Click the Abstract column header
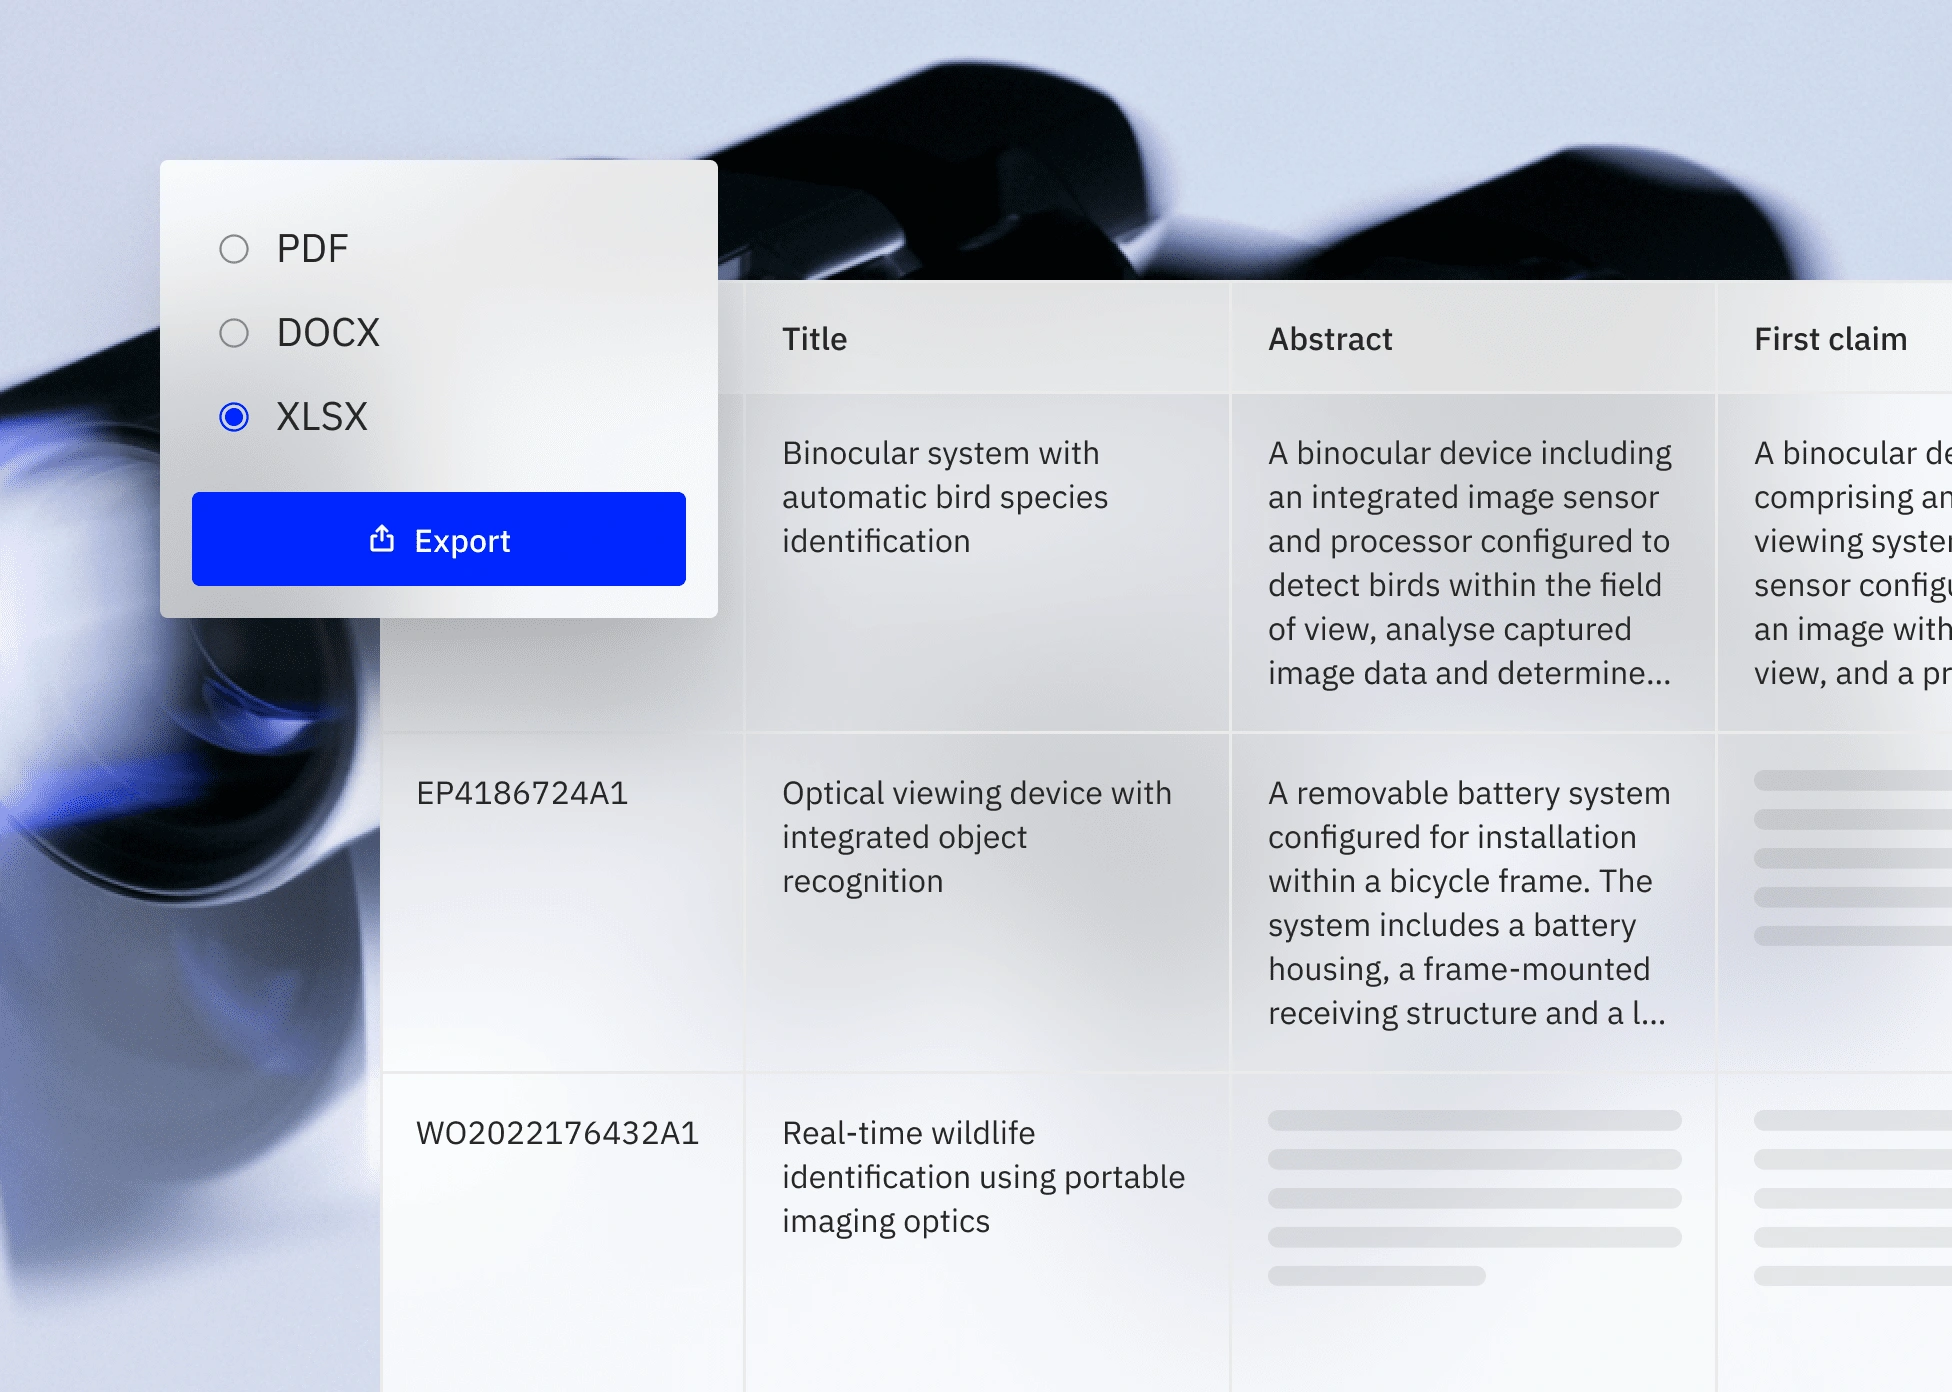This screenshot has width=1952, height=1392. tap(1330, 339)
